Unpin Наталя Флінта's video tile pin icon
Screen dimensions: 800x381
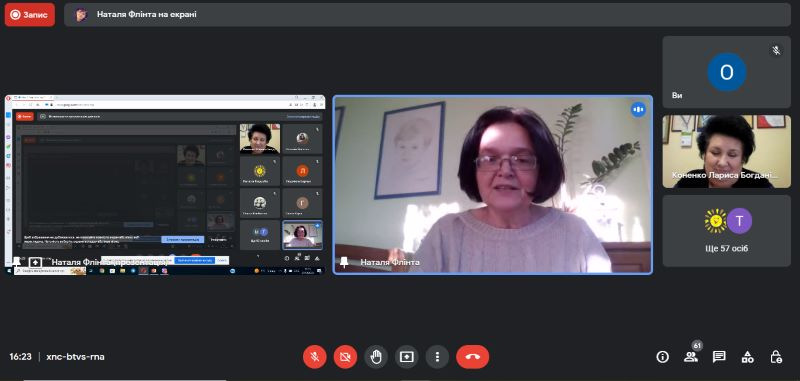[x=344, y=262]
